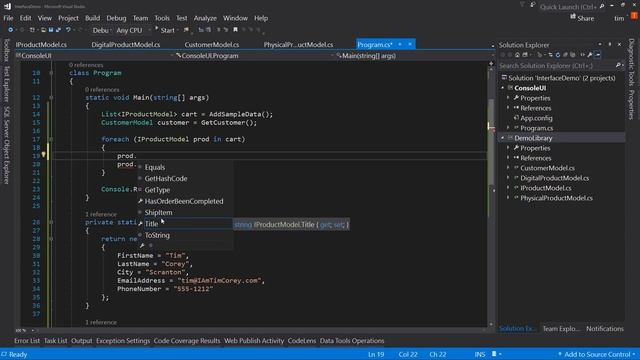This screenshot has width=640, height=360.
Task: Open the Toolbox side panel
Action: pos(7,50)
